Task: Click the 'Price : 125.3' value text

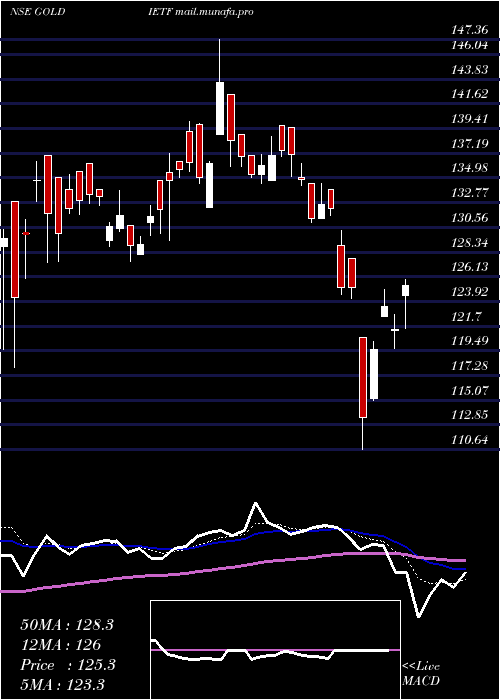Action: click(x=68, y=665)
